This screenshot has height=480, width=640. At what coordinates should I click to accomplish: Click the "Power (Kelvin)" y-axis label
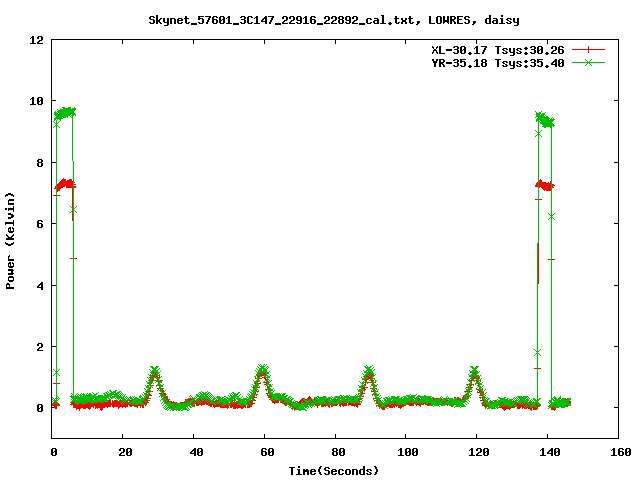tap(11, 240)
